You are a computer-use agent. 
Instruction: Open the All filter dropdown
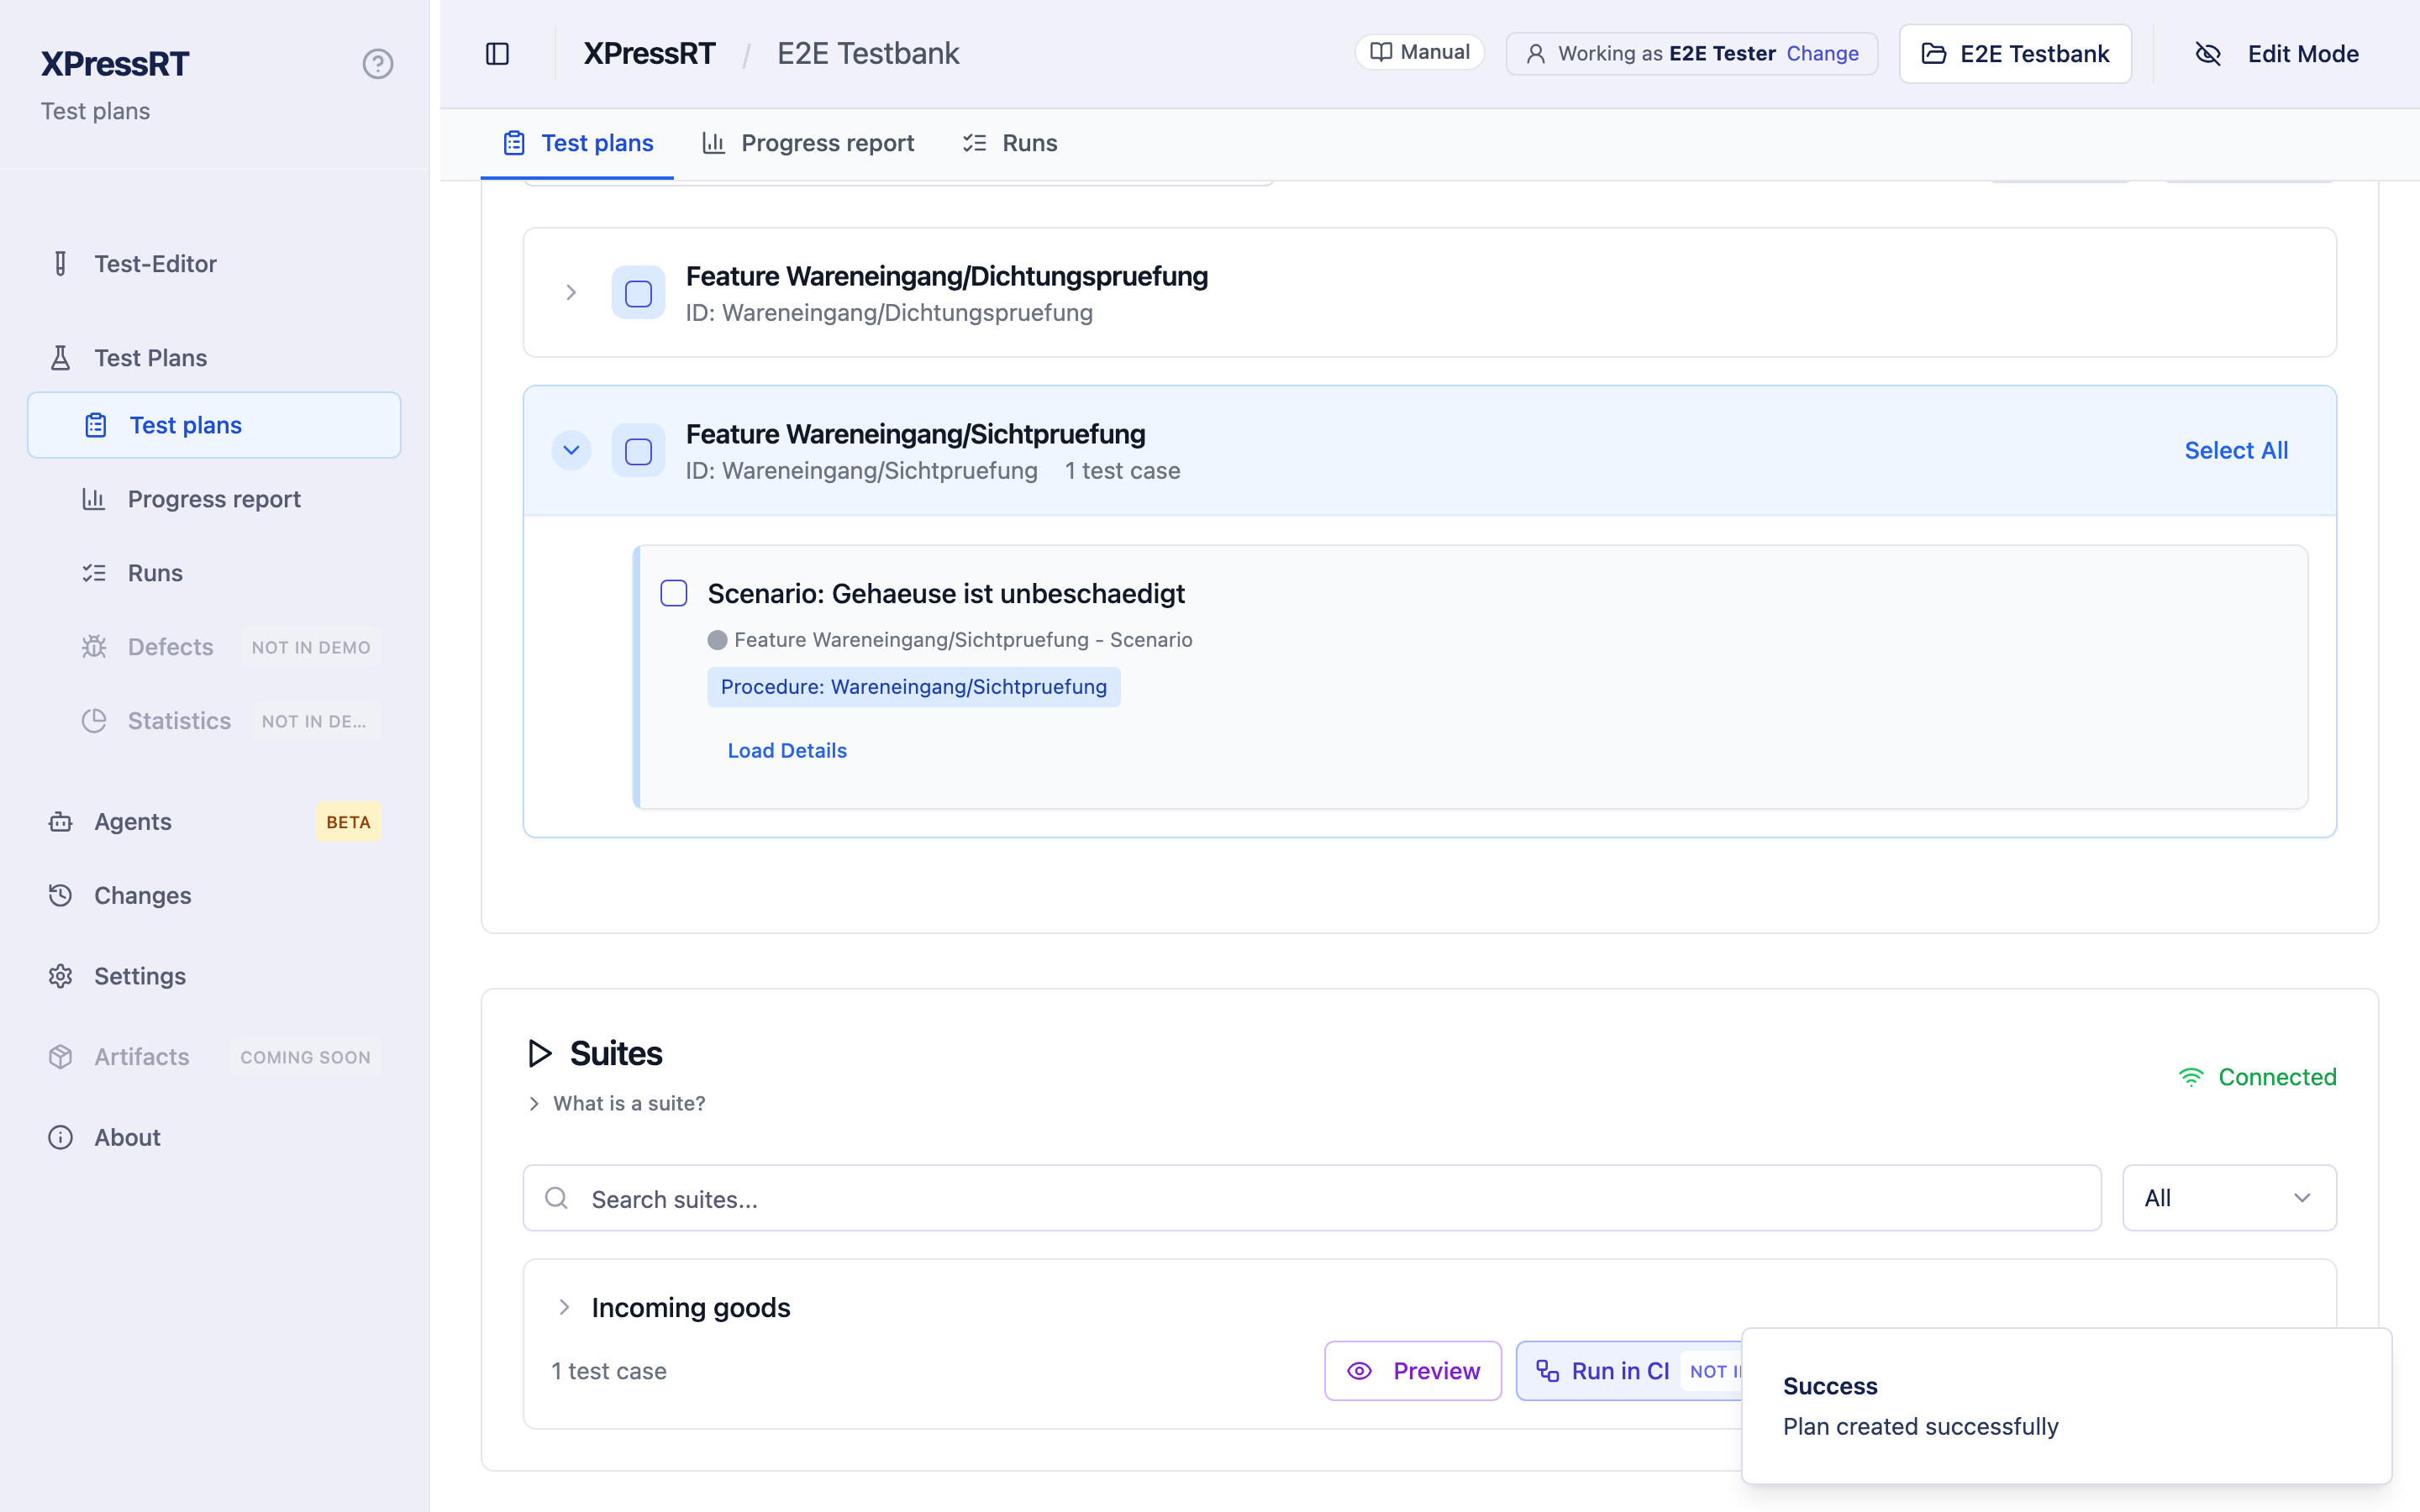[2229, 1198]
